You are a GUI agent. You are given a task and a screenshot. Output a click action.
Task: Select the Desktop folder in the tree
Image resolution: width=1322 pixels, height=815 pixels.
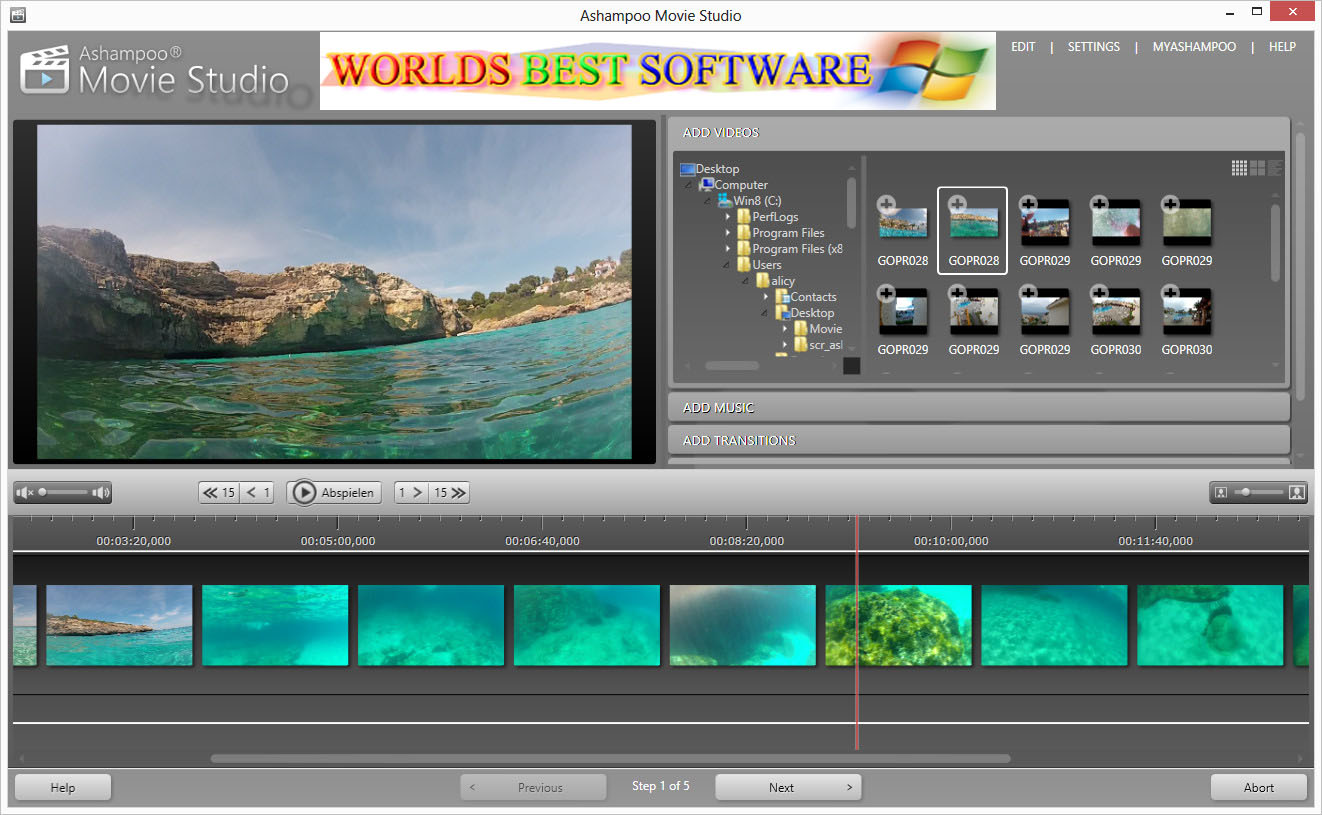coord(717,168)
